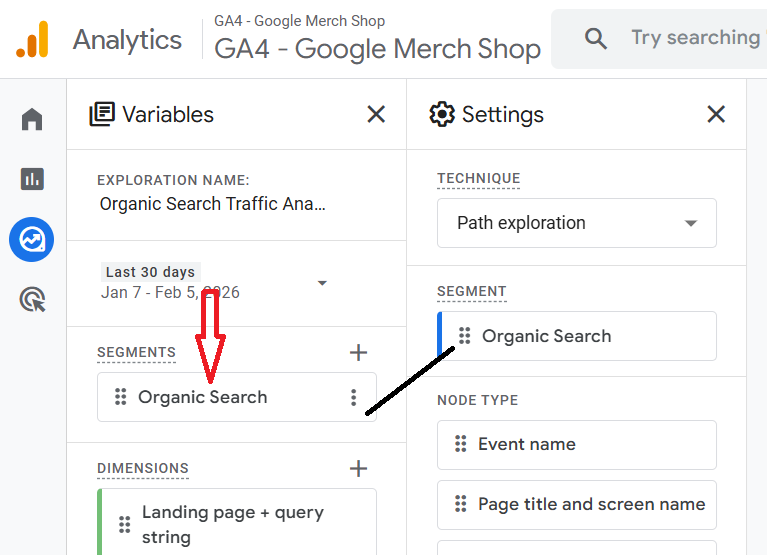The width and height of the screenshot is (767, 555).
Task: Select Page title and screen name node
Action: (x=591, y=504)
